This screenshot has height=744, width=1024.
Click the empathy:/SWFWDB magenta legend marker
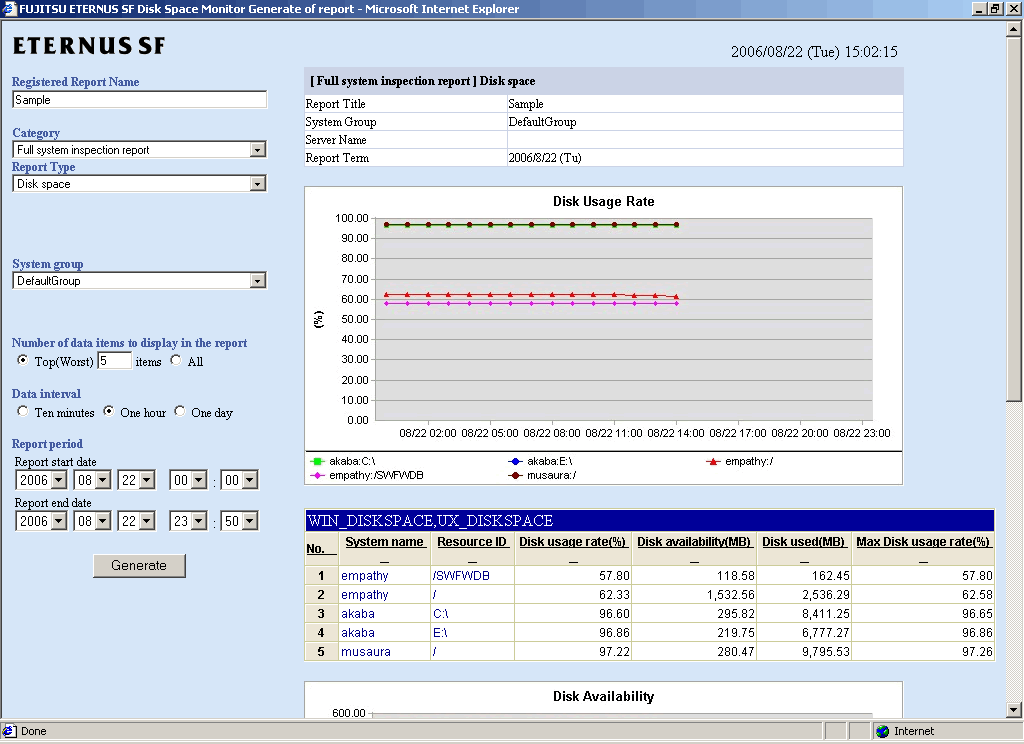[x=317, y=476]
